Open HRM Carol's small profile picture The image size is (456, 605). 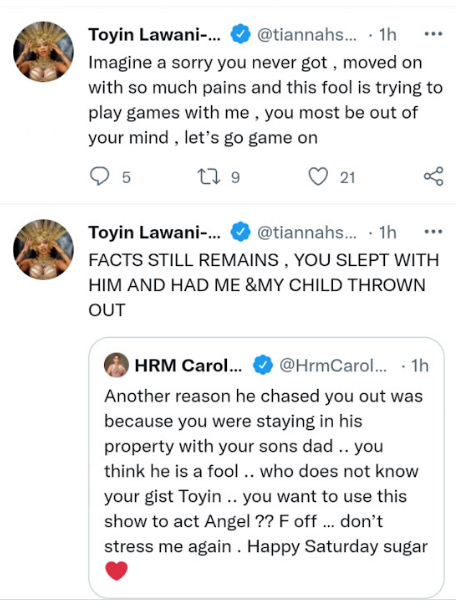tap(116, 365)
